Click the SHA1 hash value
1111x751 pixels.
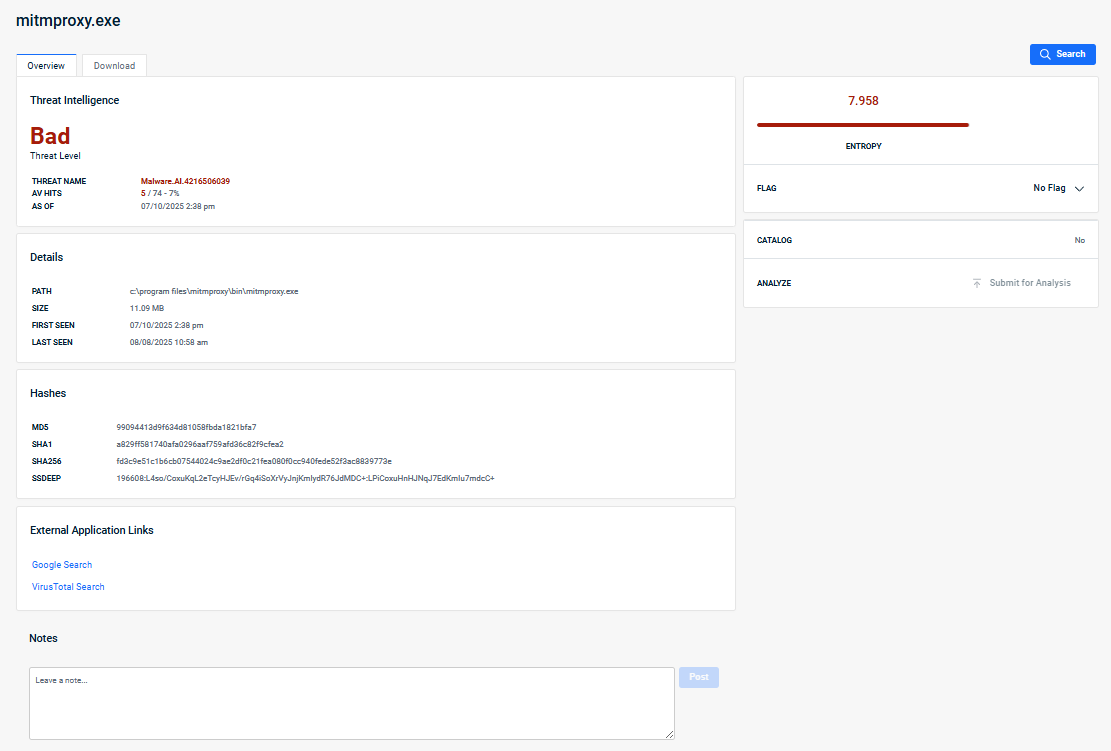[200, 444]
